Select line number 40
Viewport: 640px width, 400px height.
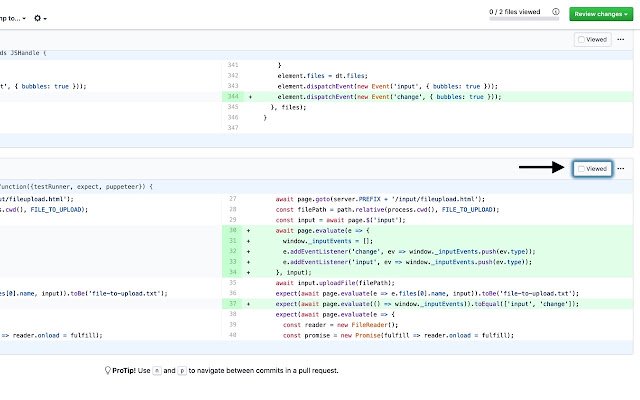233,335
